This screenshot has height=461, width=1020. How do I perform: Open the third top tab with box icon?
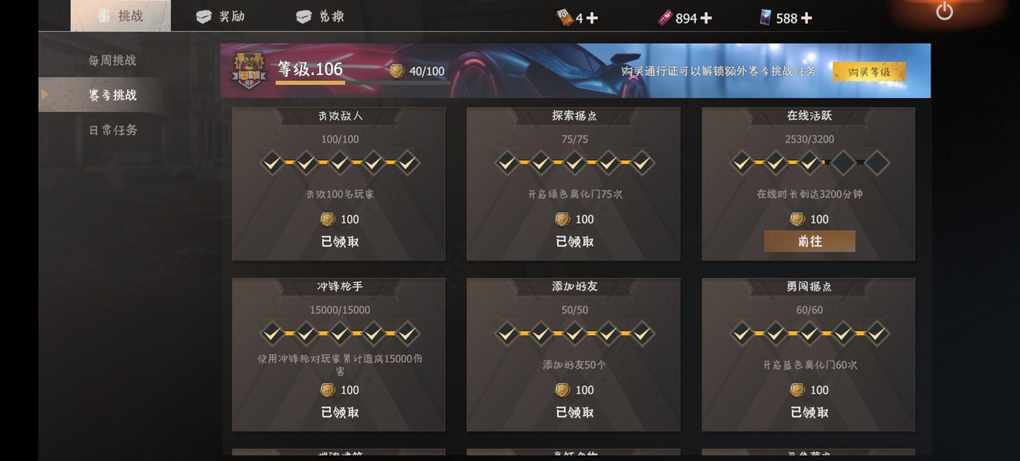(x=320, y=17)
